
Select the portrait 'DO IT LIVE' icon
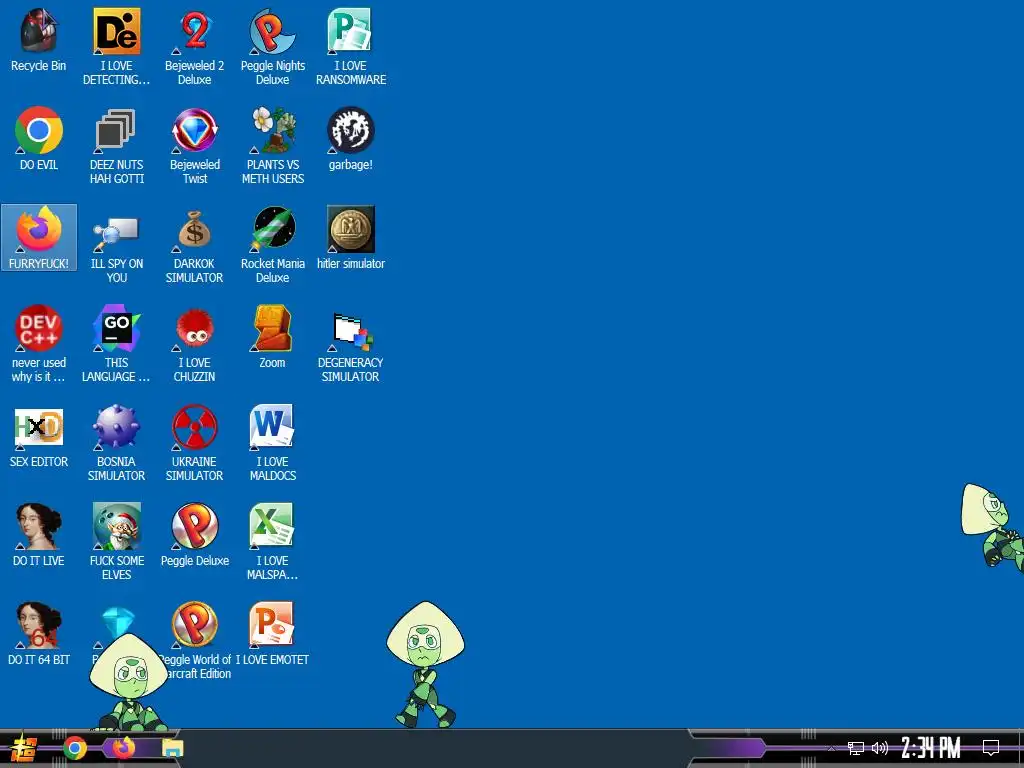pos(39,535)
